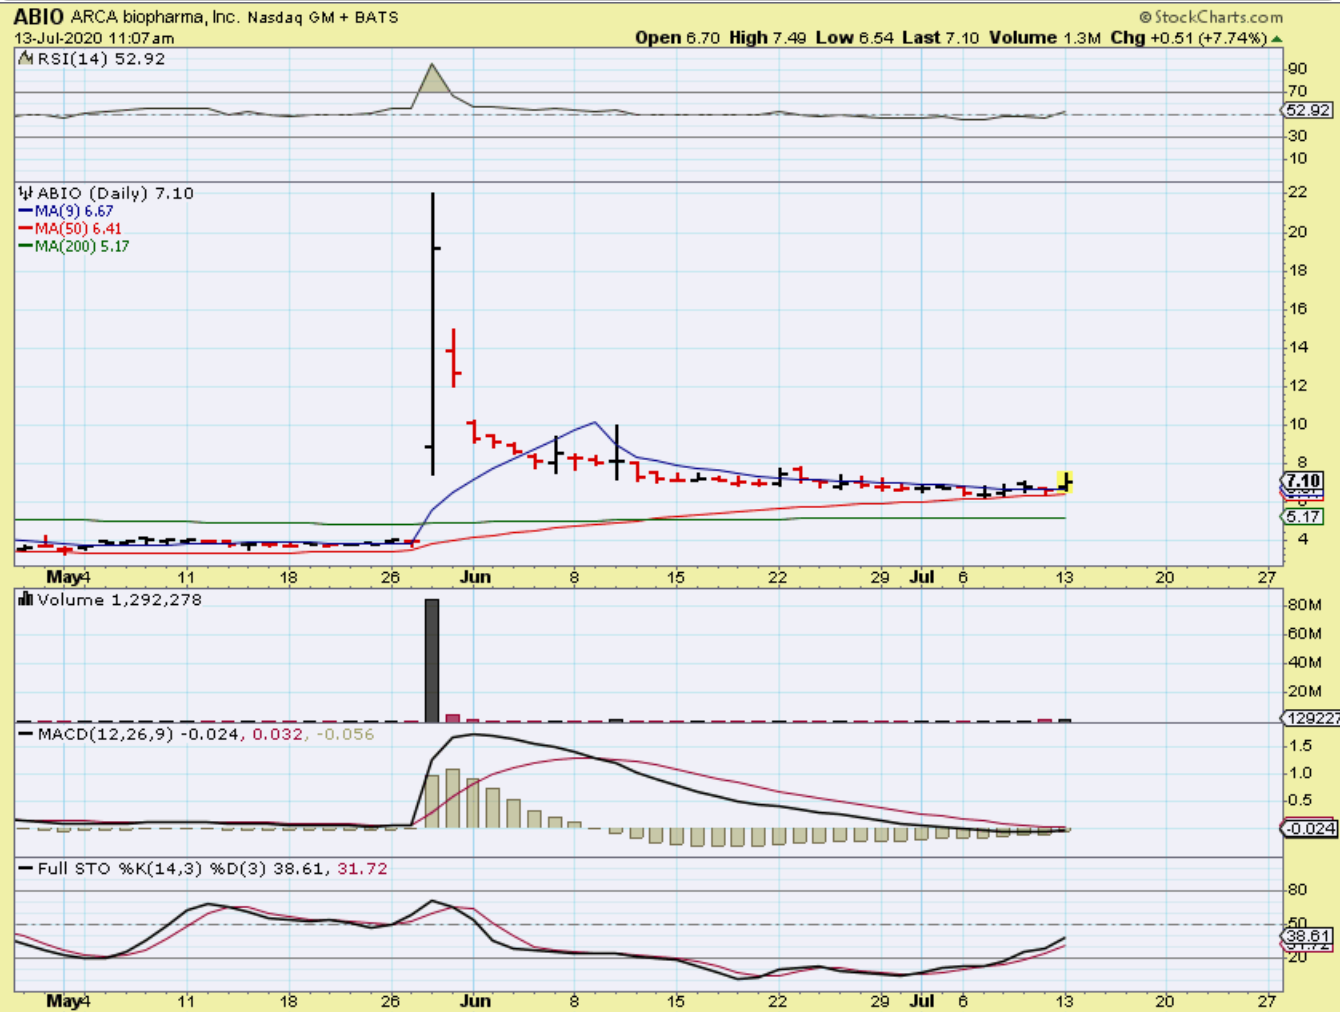Click the ABIO (Daily) price bar icon

coord(26,193)
